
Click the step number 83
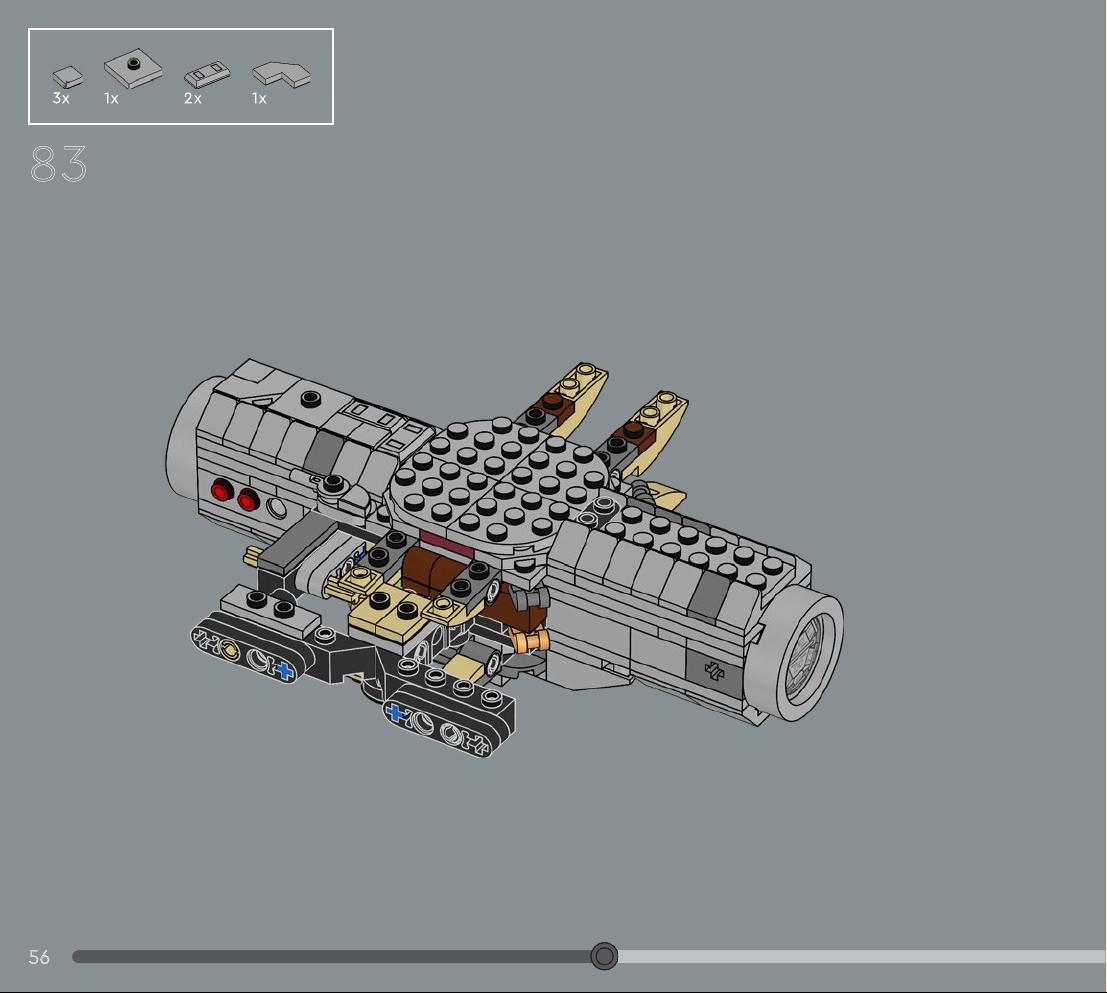pyautogui.click(x=59, y=164)
